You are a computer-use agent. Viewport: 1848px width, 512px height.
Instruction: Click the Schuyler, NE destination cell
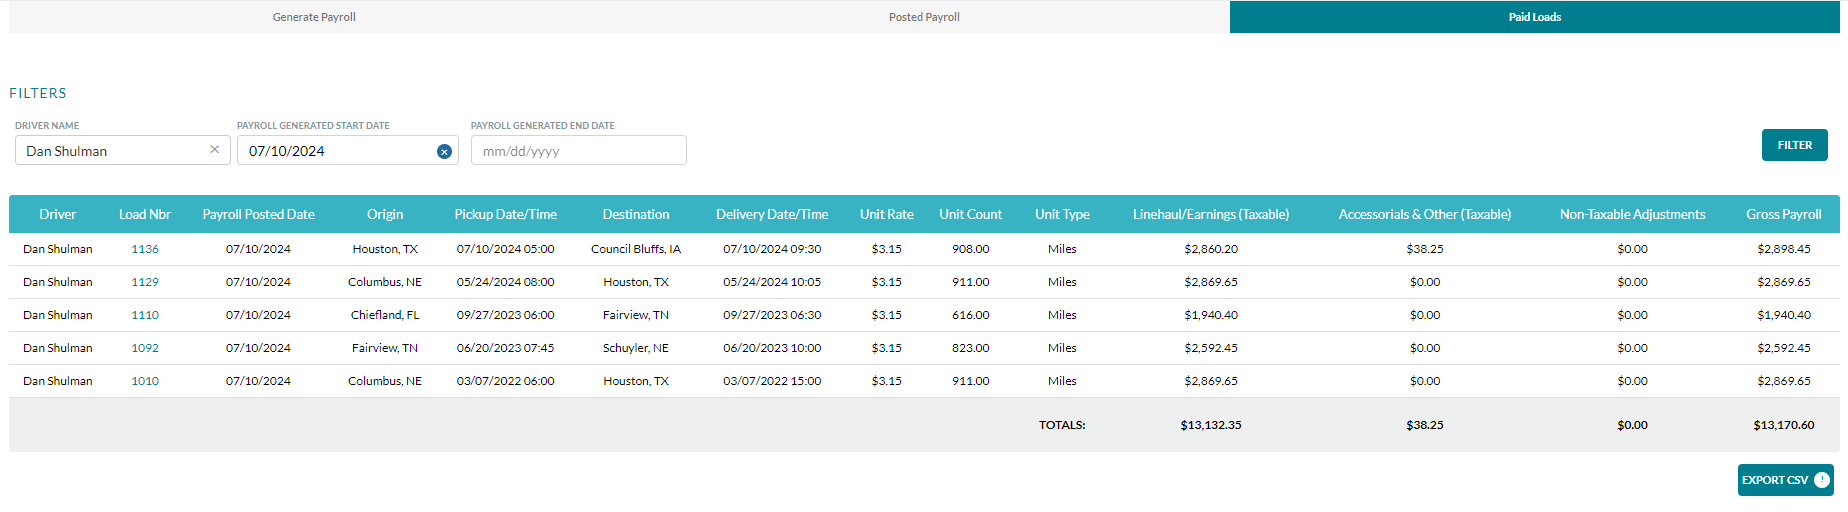tap(636, 348)
